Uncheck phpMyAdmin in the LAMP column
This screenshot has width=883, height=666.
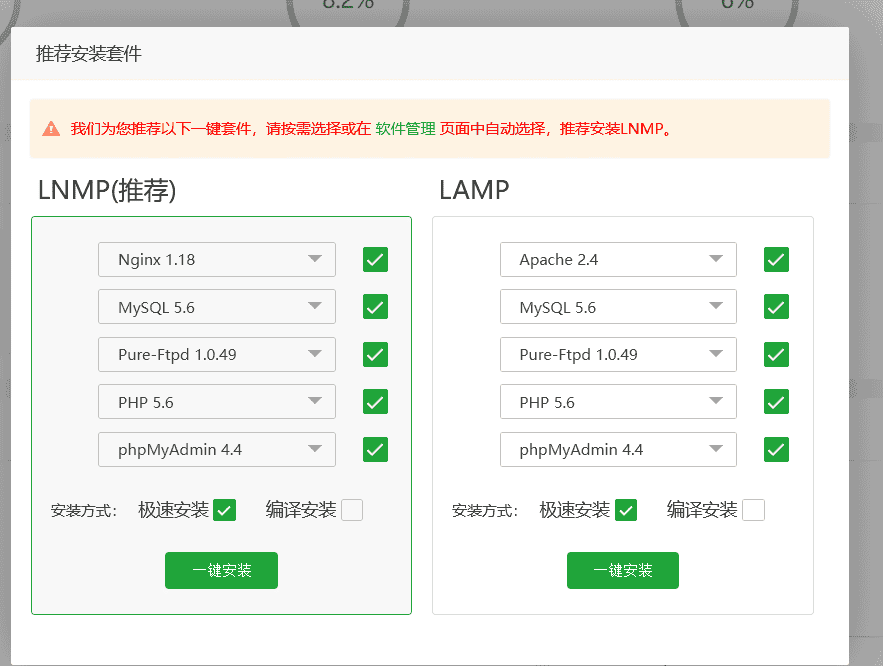point(775,449)
